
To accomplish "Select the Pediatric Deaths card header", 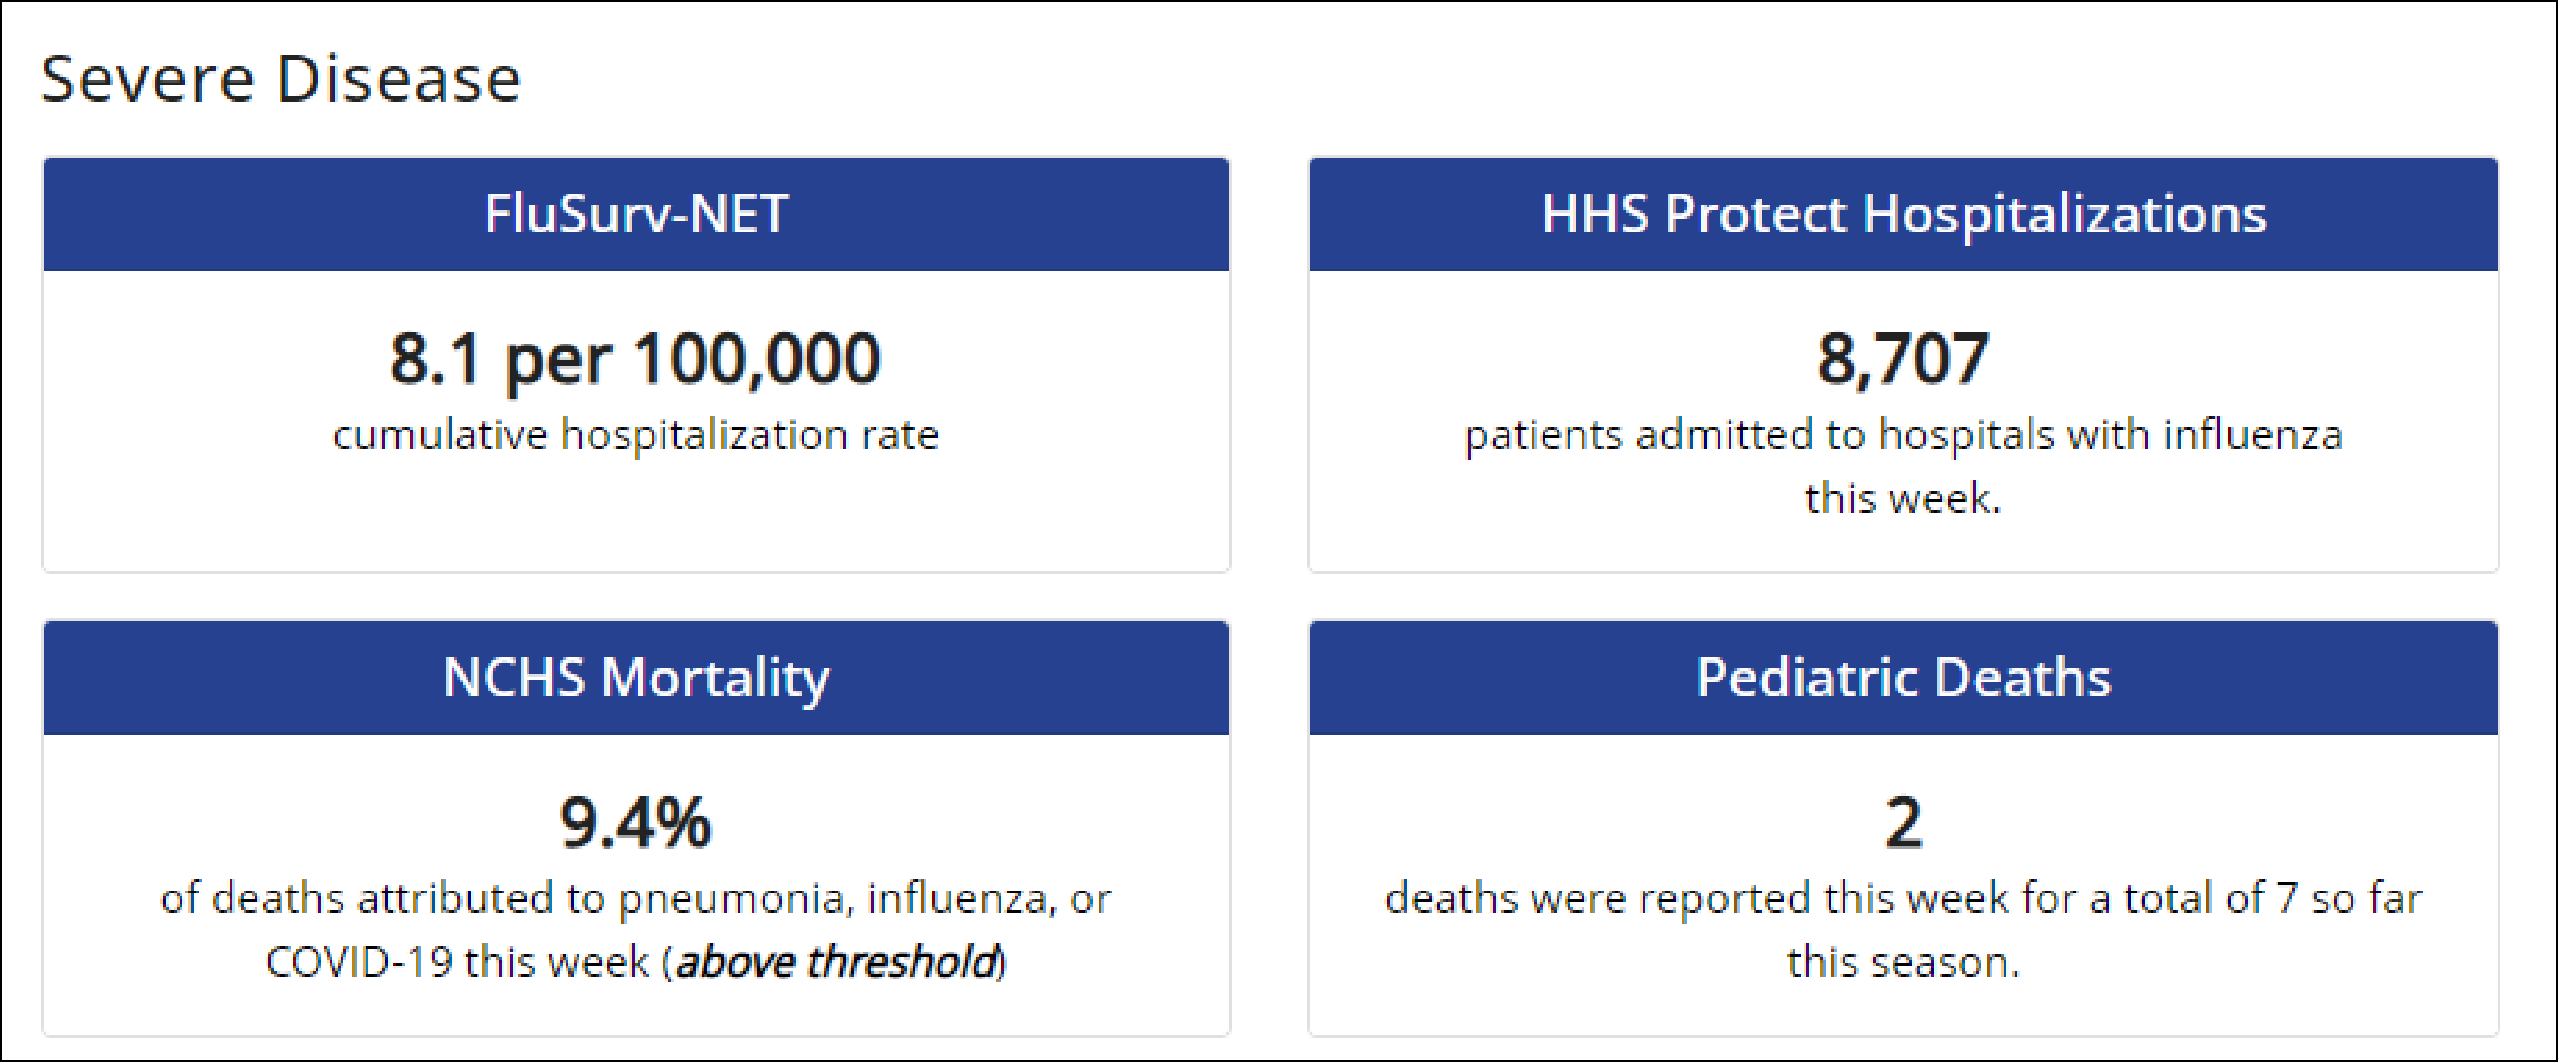I will pos(1903,678).
